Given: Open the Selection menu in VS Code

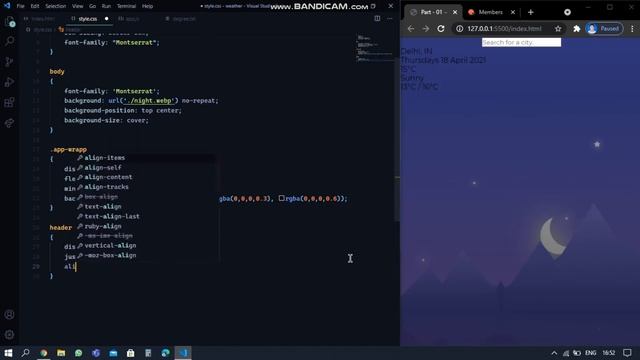Looking at the screenshot, I should click(56, 6).
